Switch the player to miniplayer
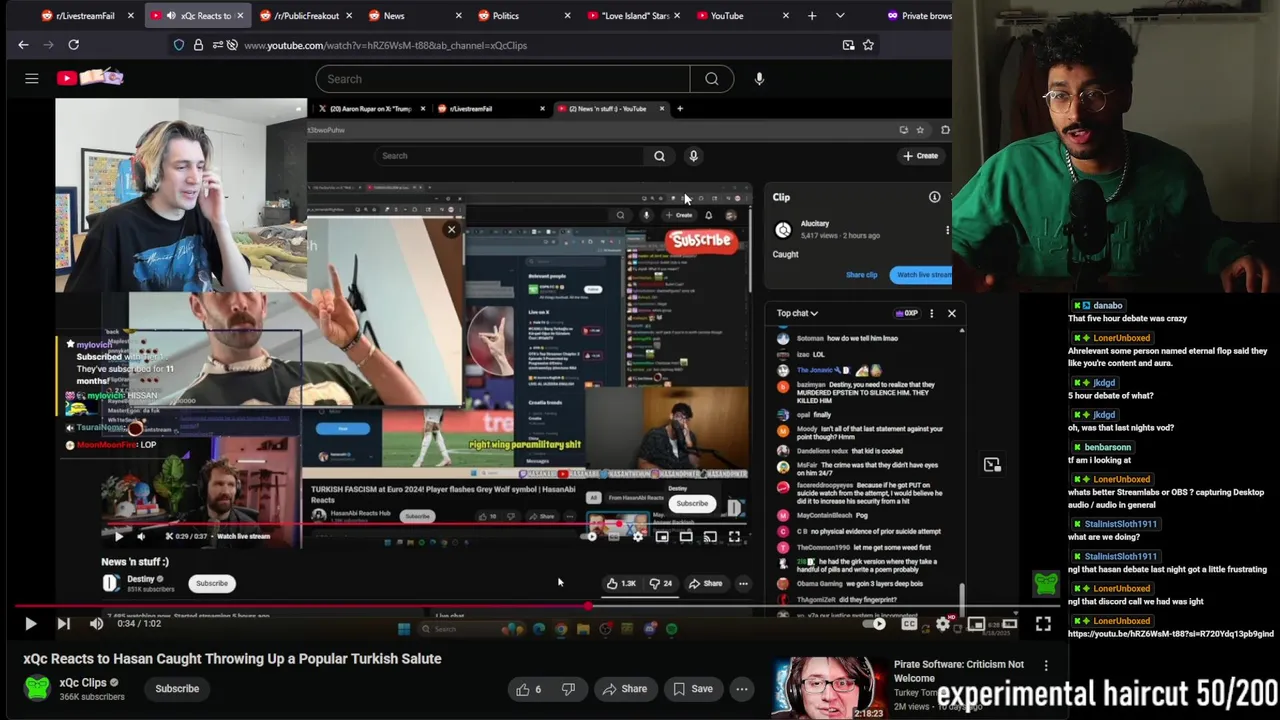The image size is (1280, 720). click(976, 624)
